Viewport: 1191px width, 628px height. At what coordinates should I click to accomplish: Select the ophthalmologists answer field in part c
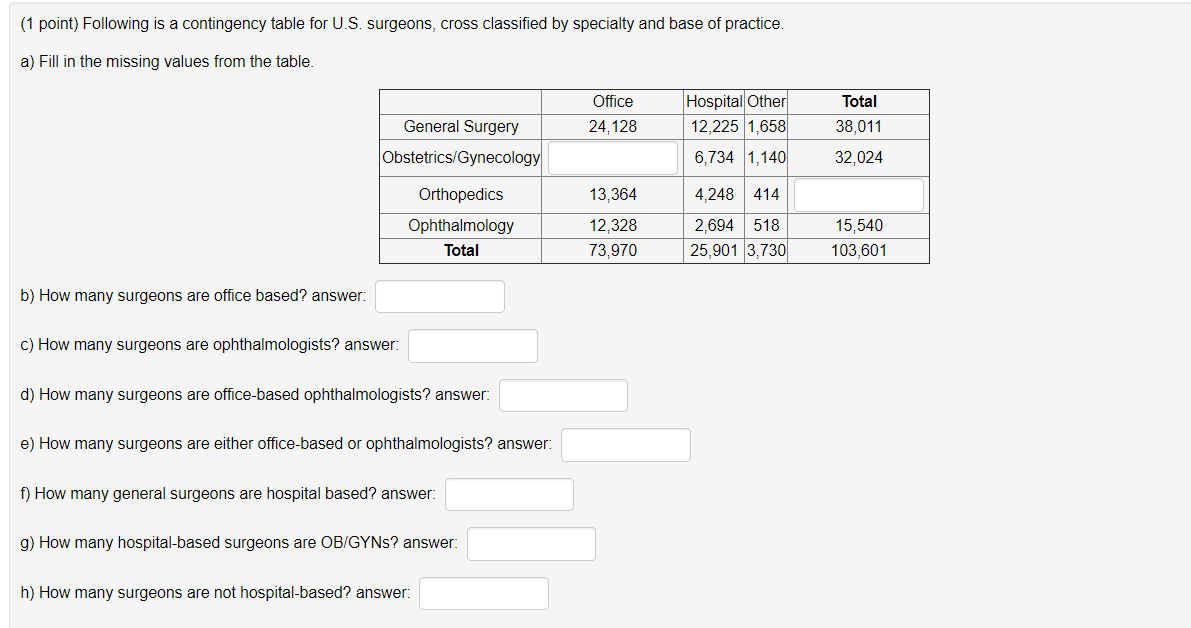click(x=472, y=346)
